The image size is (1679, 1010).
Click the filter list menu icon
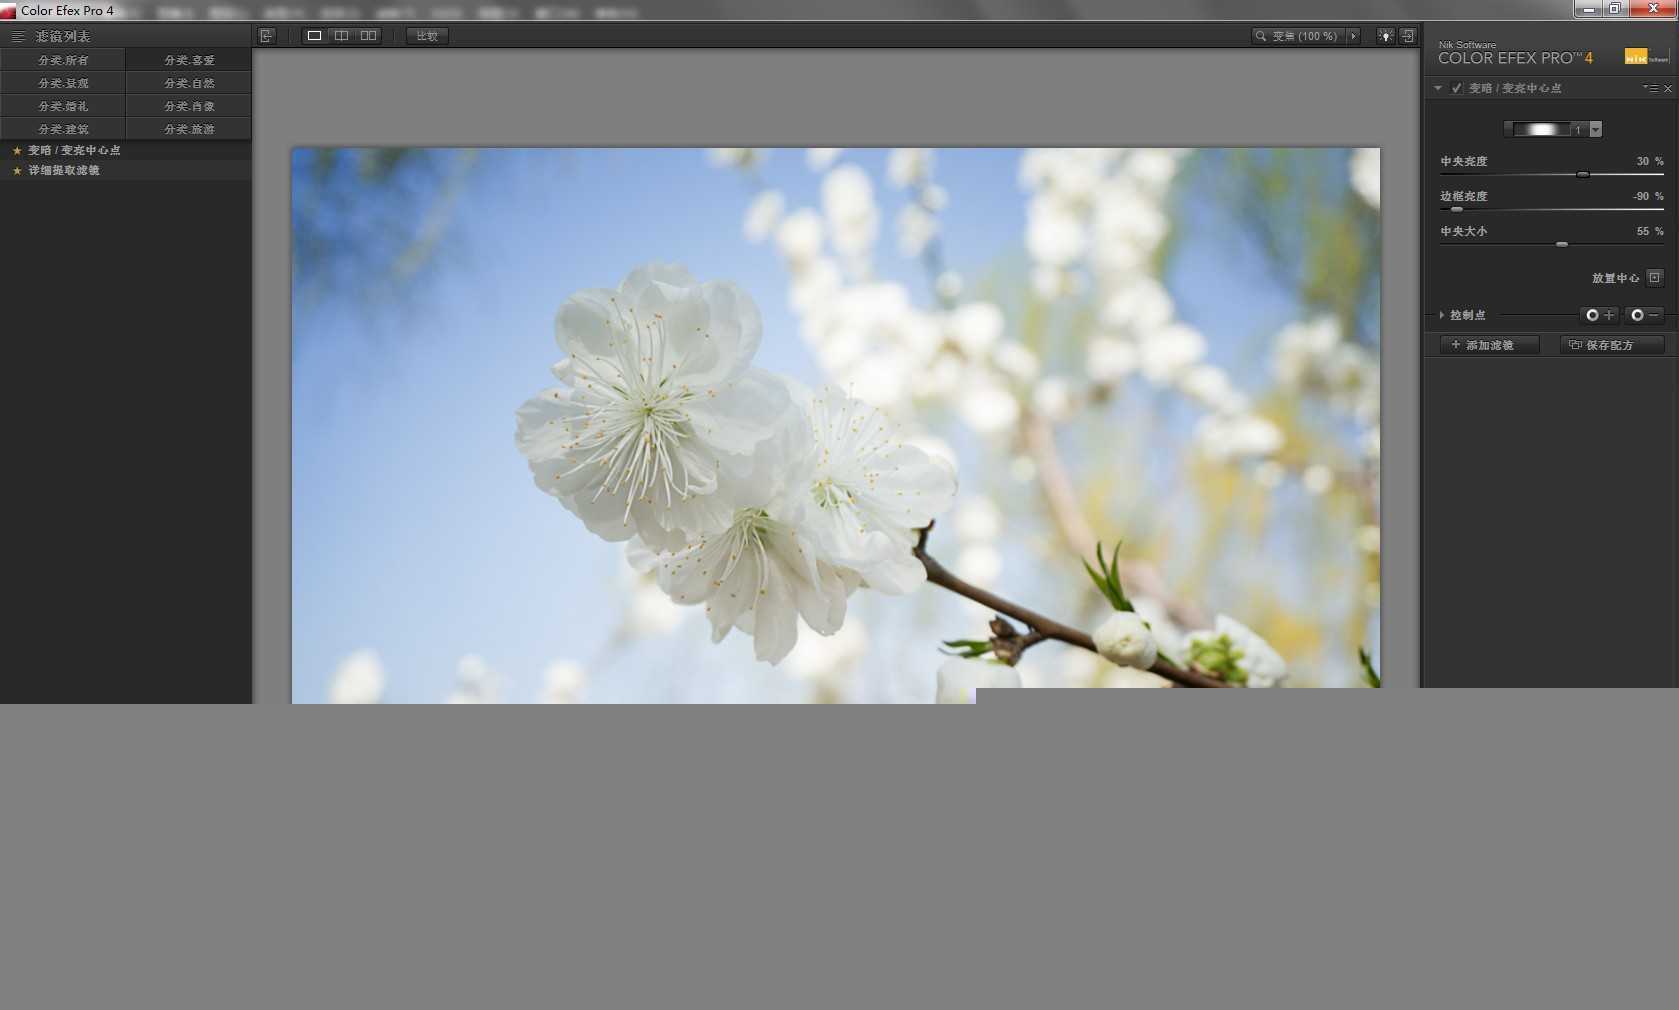coord(18,36)
